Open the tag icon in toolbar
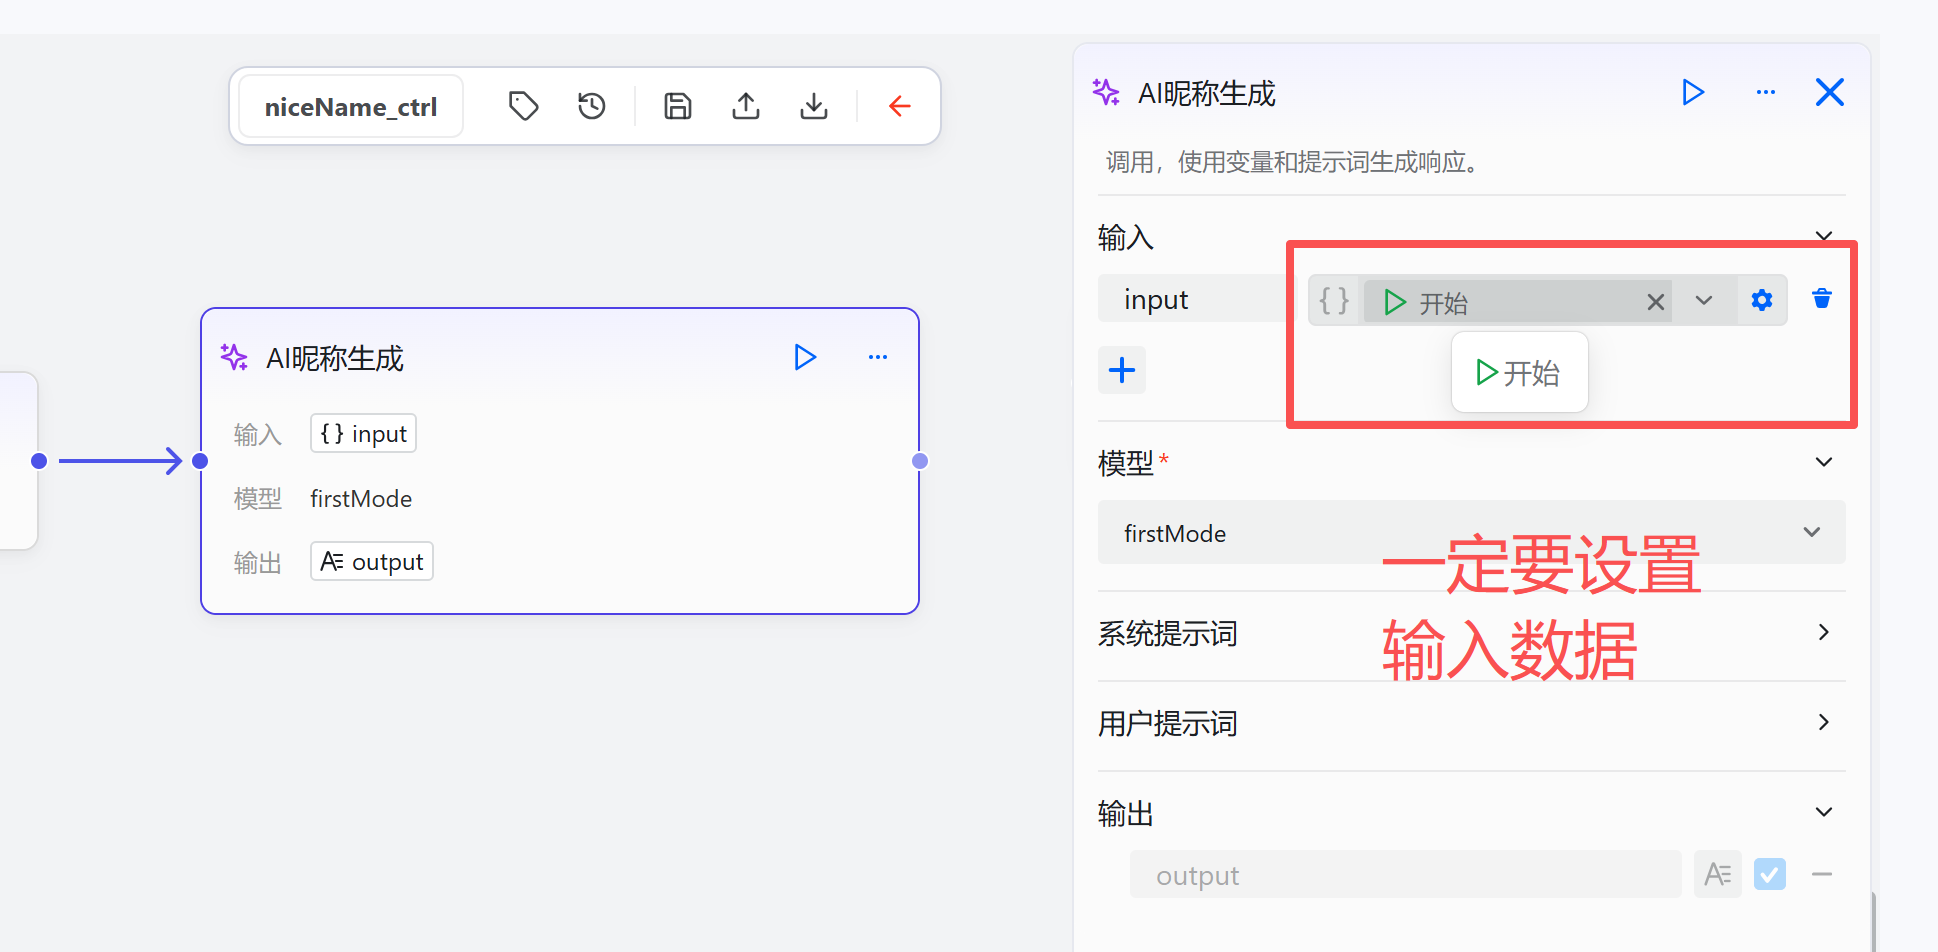The image size is (1938, 952). pos(524,106)
